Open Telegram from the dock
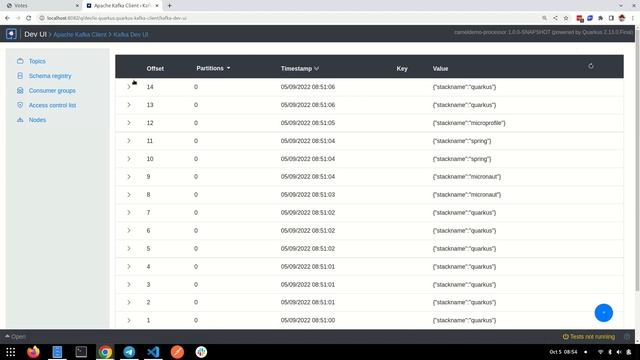This screenshot has height=360, width=640. pyautogui.click(x=129, y=352)
